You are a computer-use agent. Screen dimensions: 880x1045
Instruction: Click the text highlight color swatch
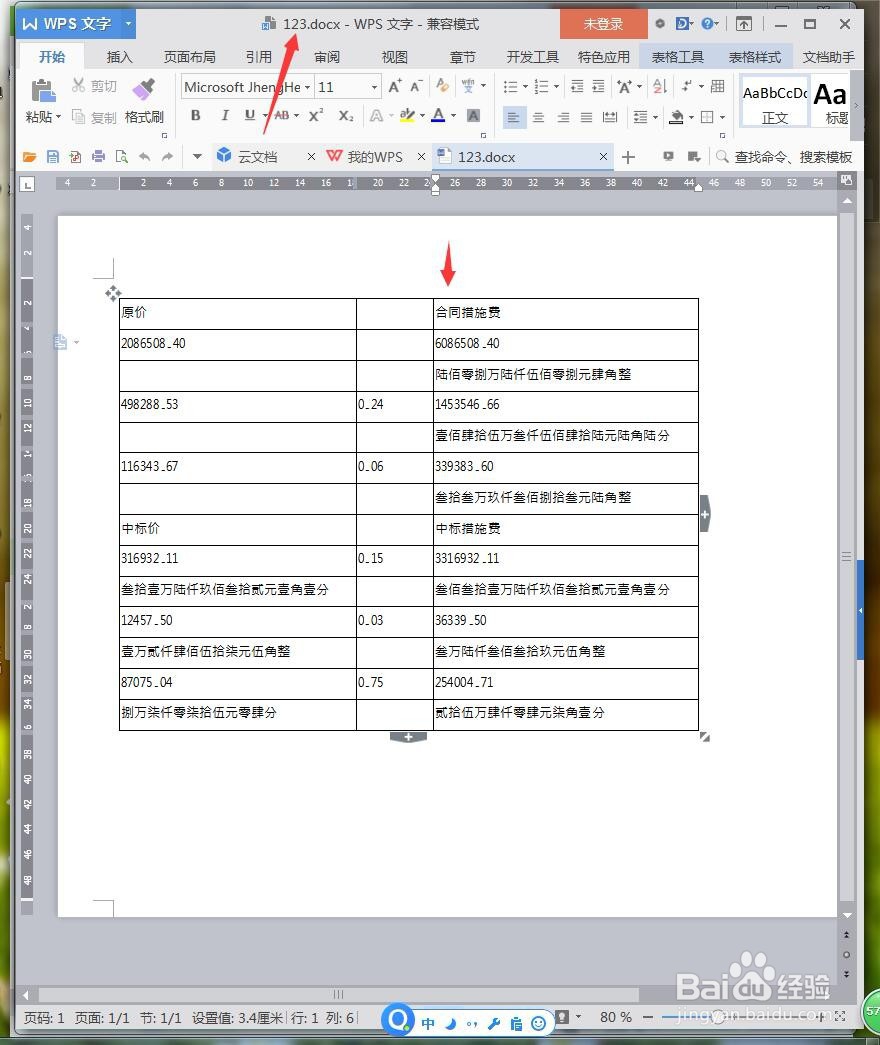(407, 116)
